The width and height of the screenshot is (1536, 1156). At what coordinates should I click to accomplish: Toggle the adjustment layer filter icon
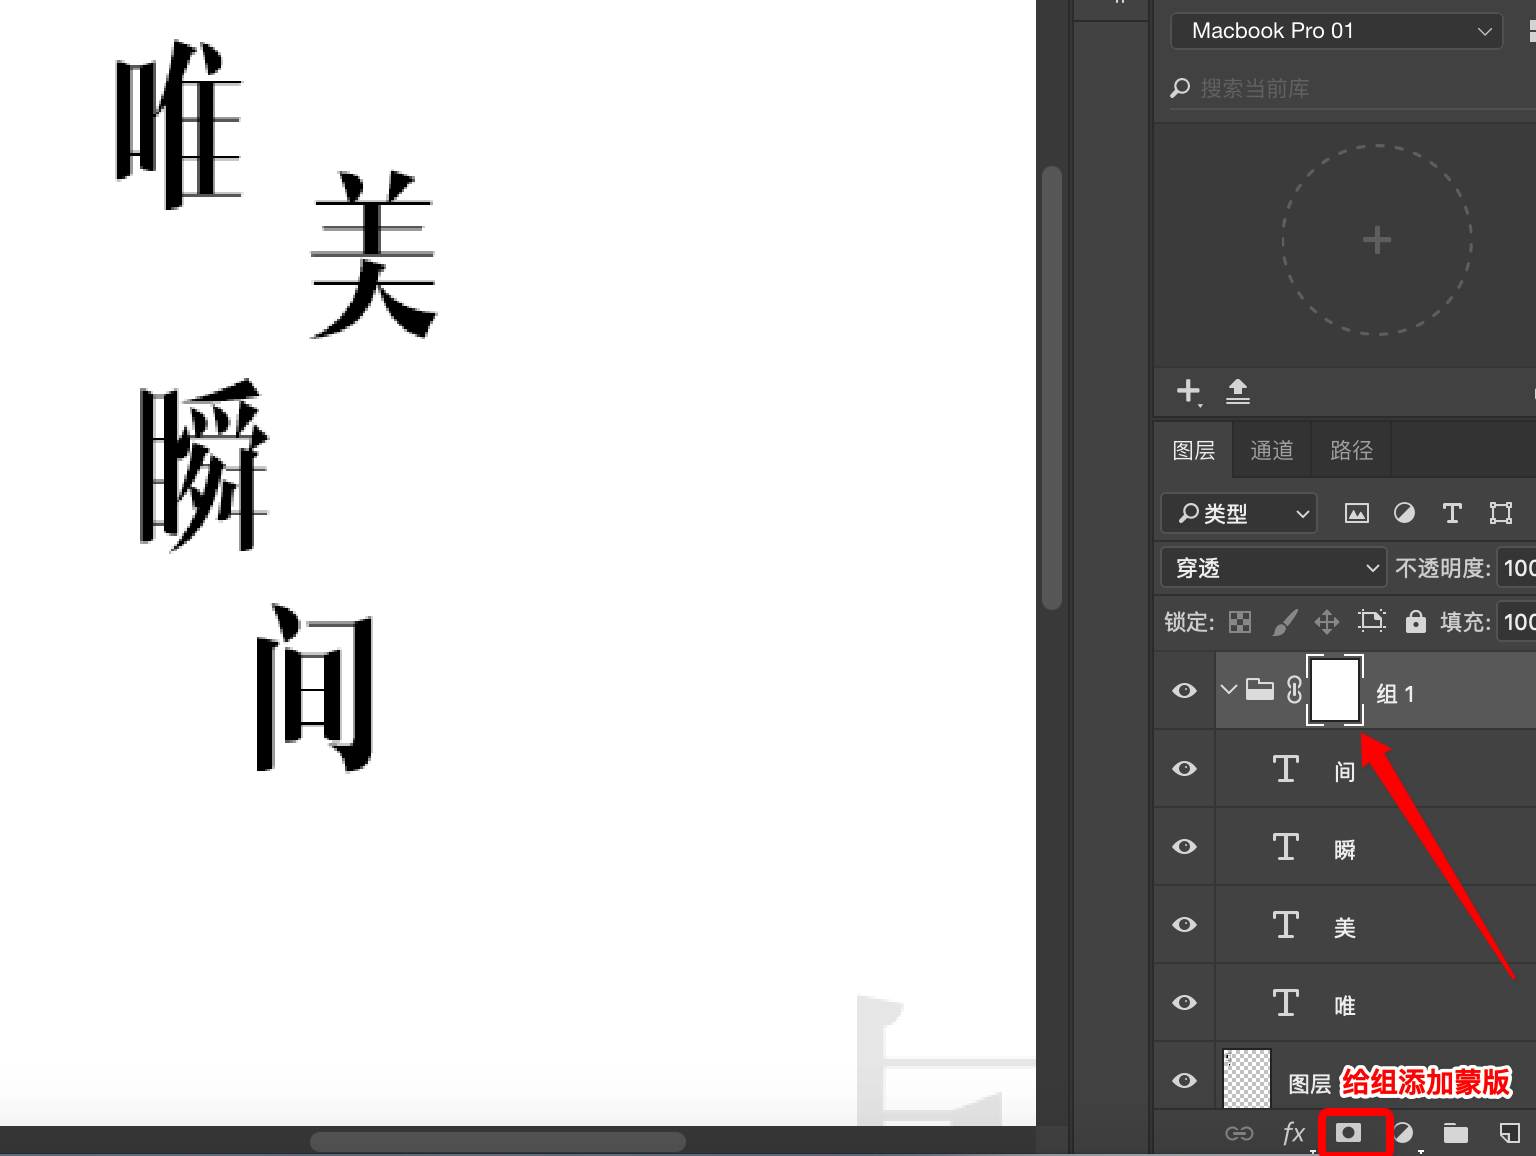click(1405, 514)
